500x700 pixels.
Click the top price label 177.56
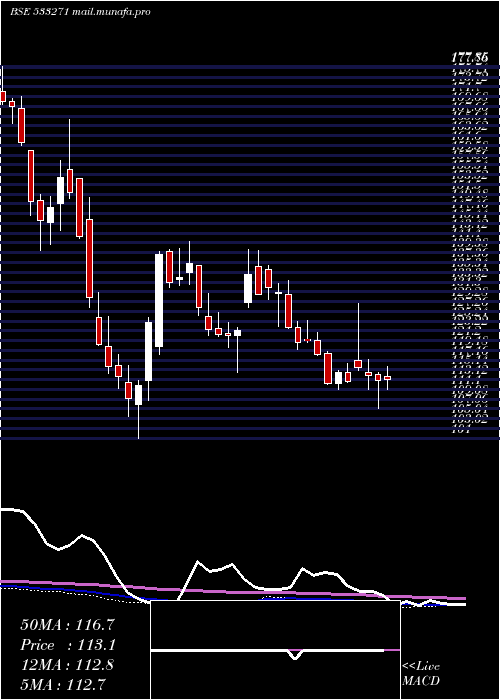[469, 57]
